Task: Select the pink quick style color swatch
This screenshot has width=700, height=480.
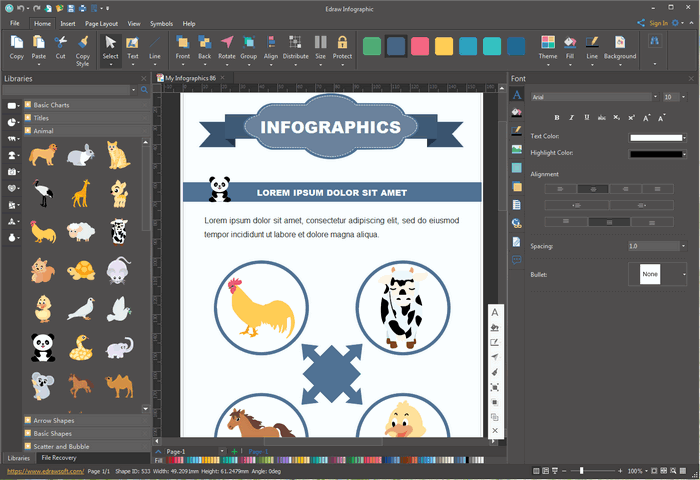Action: 419,47
